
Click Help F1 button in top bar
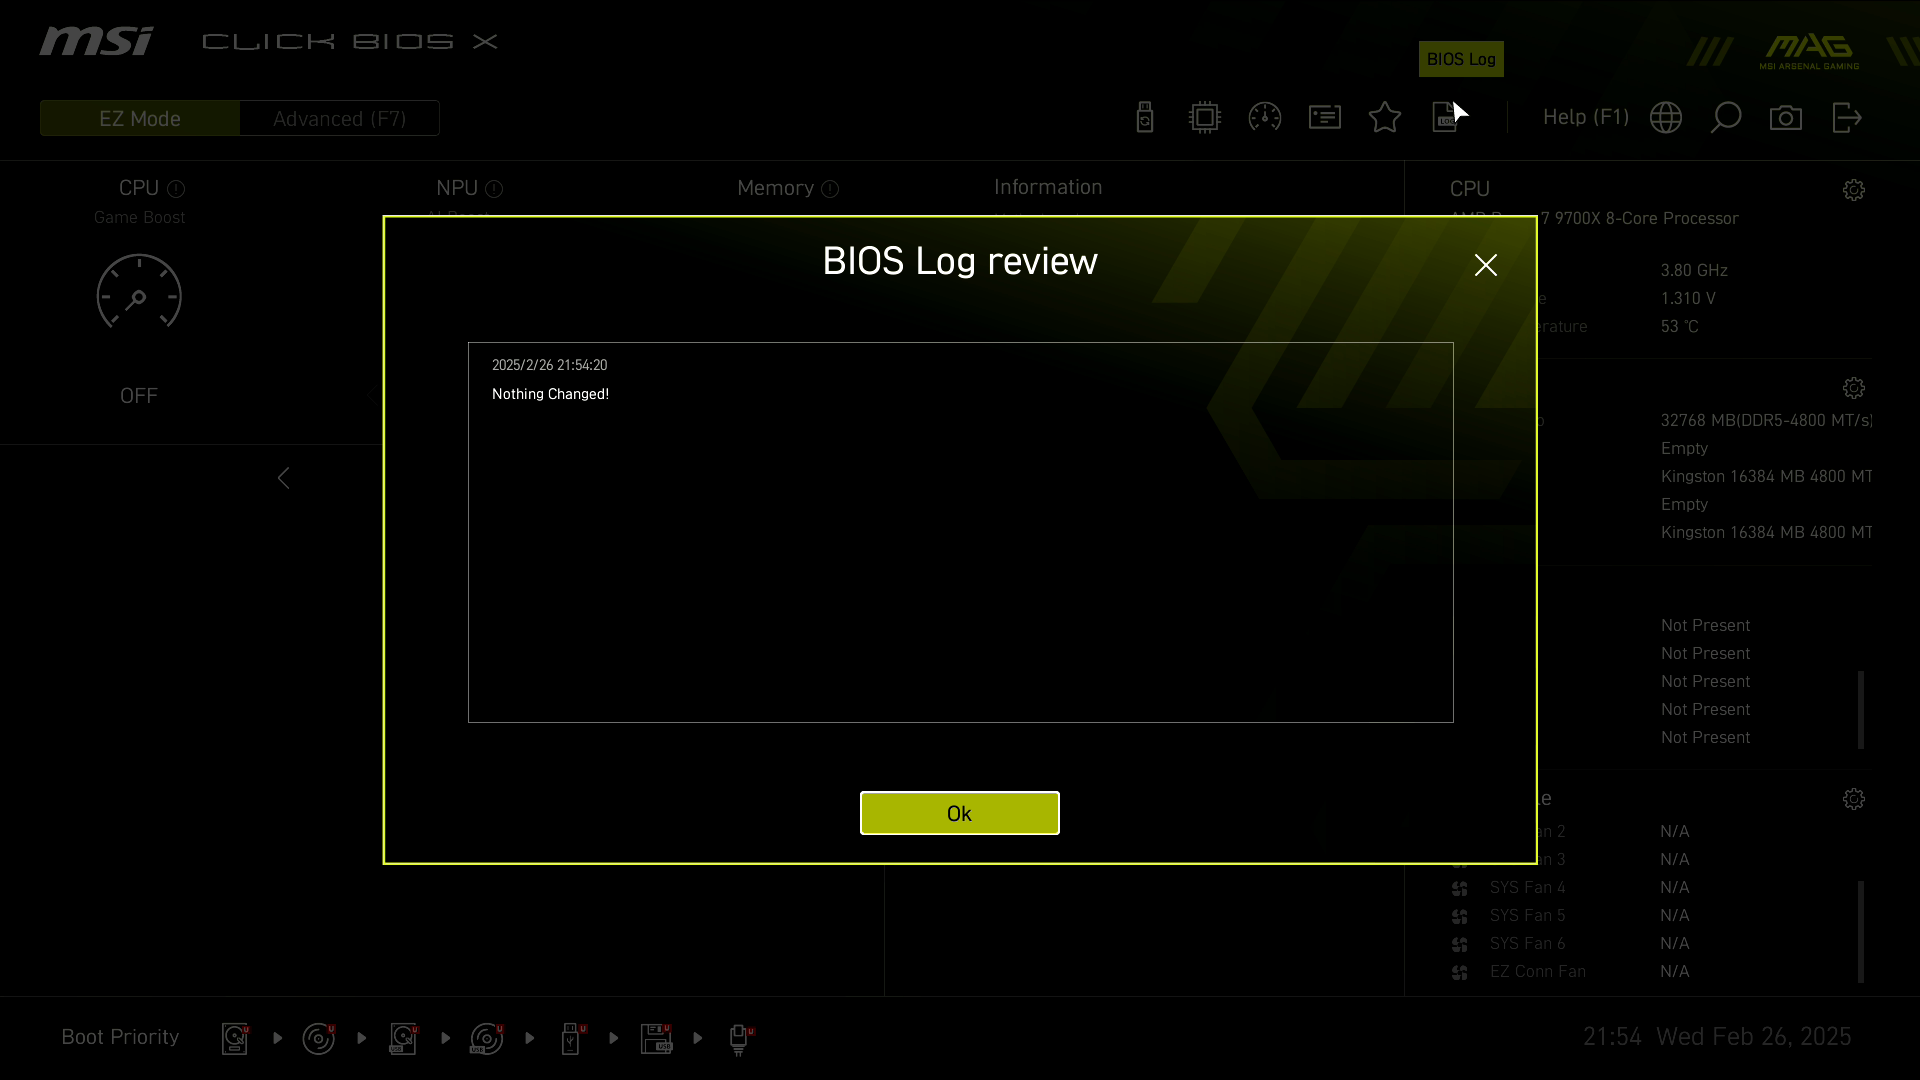pos(1585,117)
